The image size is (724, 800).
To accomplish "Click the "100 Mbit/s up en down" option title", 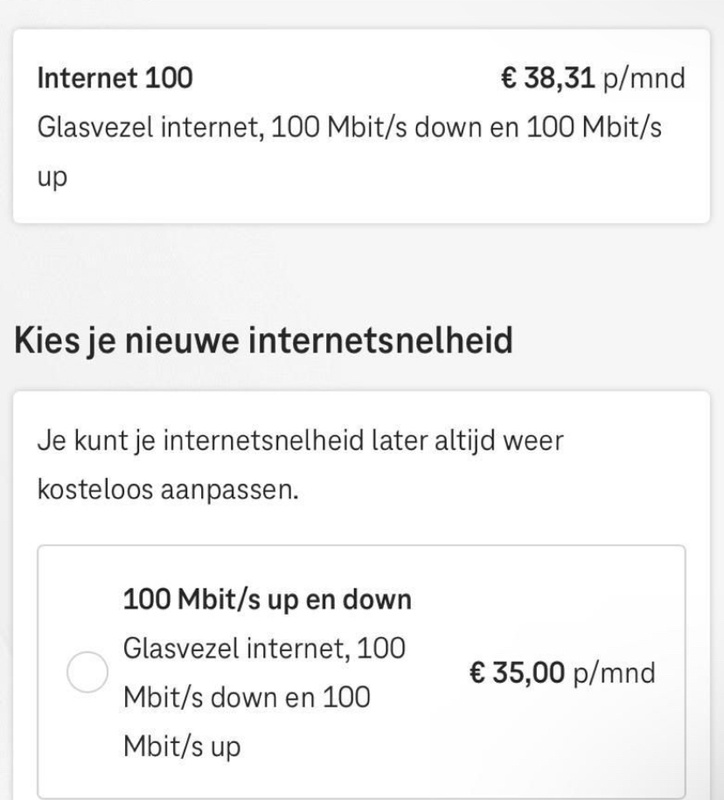I will tap(267, 600).
